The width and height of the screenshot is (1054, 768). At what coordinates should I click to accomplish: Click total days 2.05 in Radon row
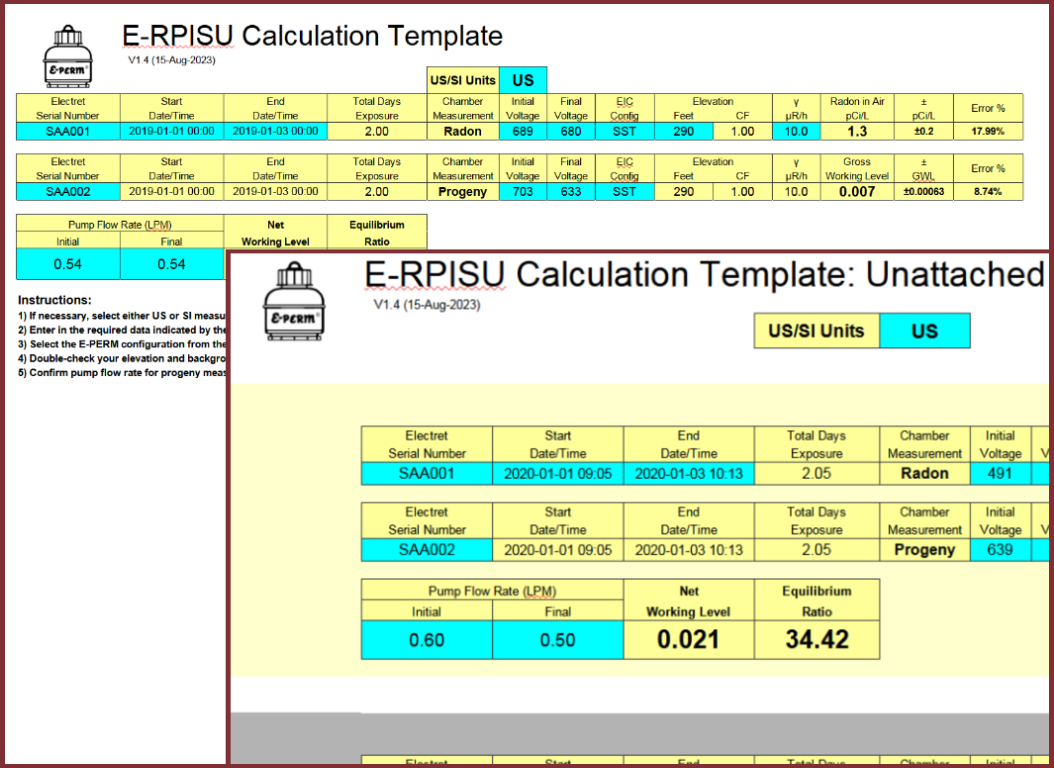point(816,473)
